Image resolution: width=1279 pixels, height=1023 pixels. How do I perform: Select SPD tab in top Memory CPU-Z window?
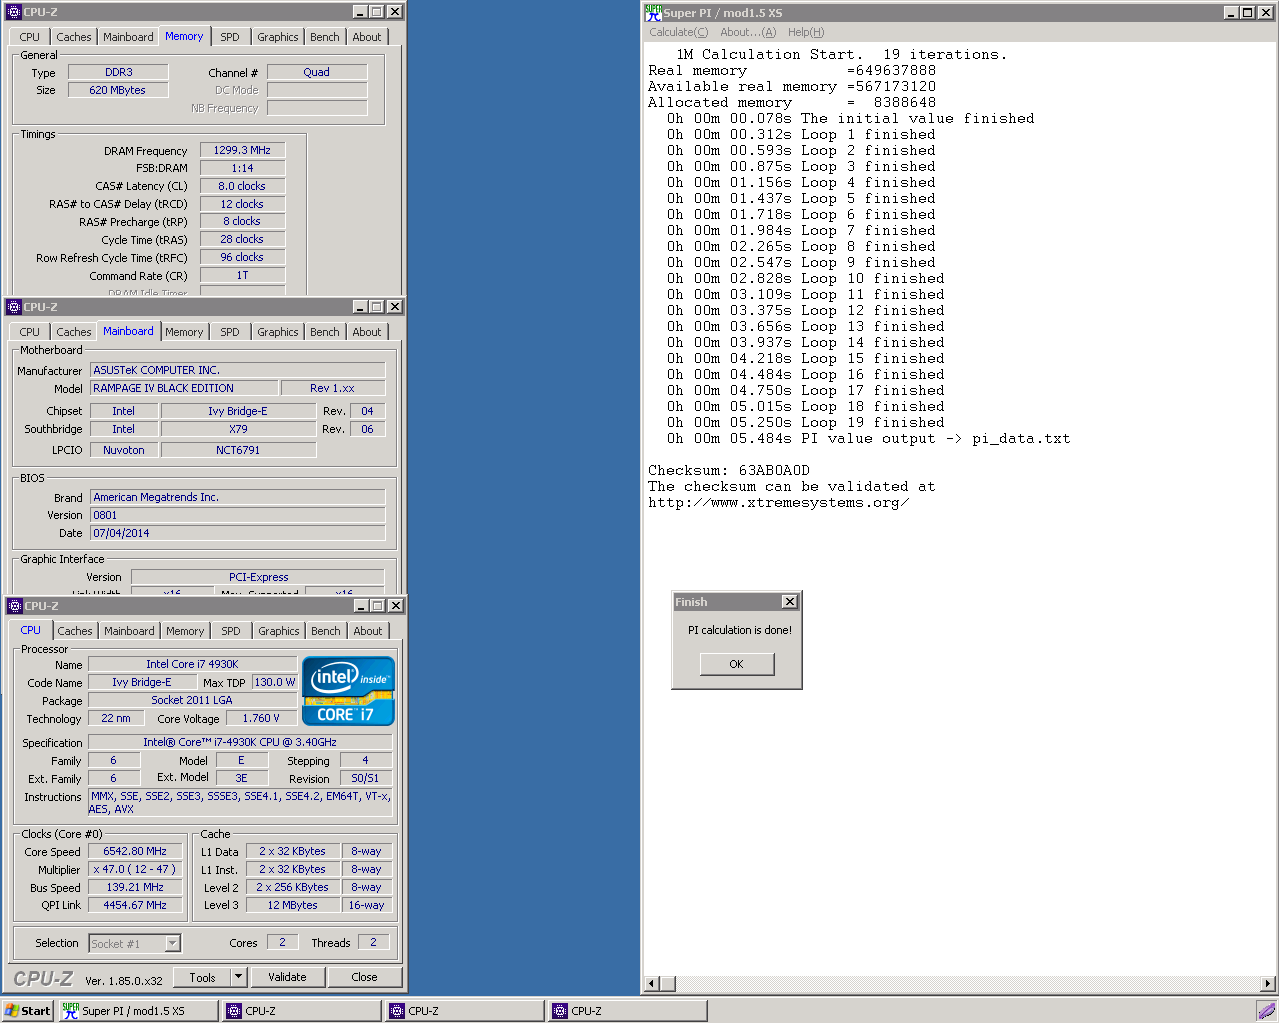[230, 37]
